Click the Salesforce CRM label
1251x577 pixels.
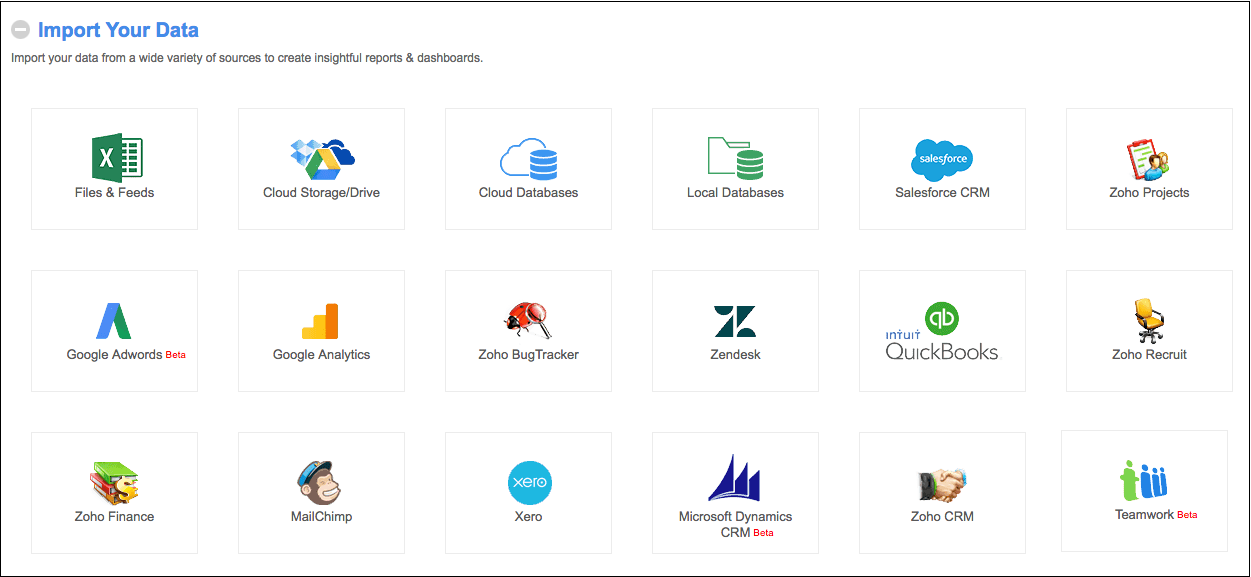tap(942, 192)
